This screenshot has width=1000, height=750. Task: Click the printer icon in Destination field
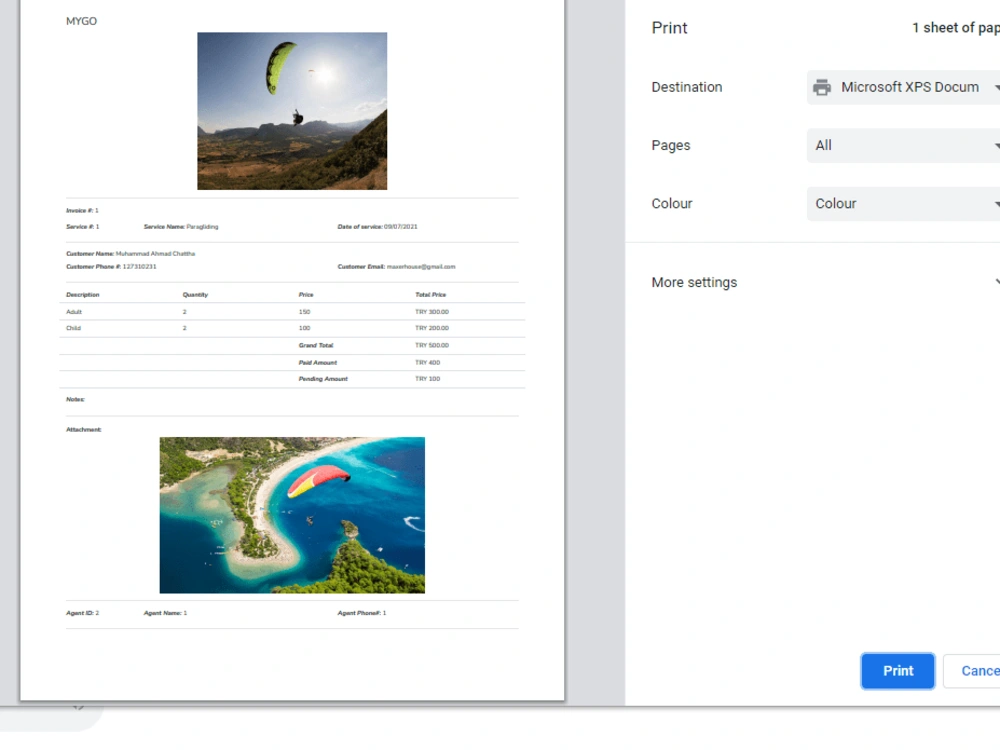[x=822, y=87]
